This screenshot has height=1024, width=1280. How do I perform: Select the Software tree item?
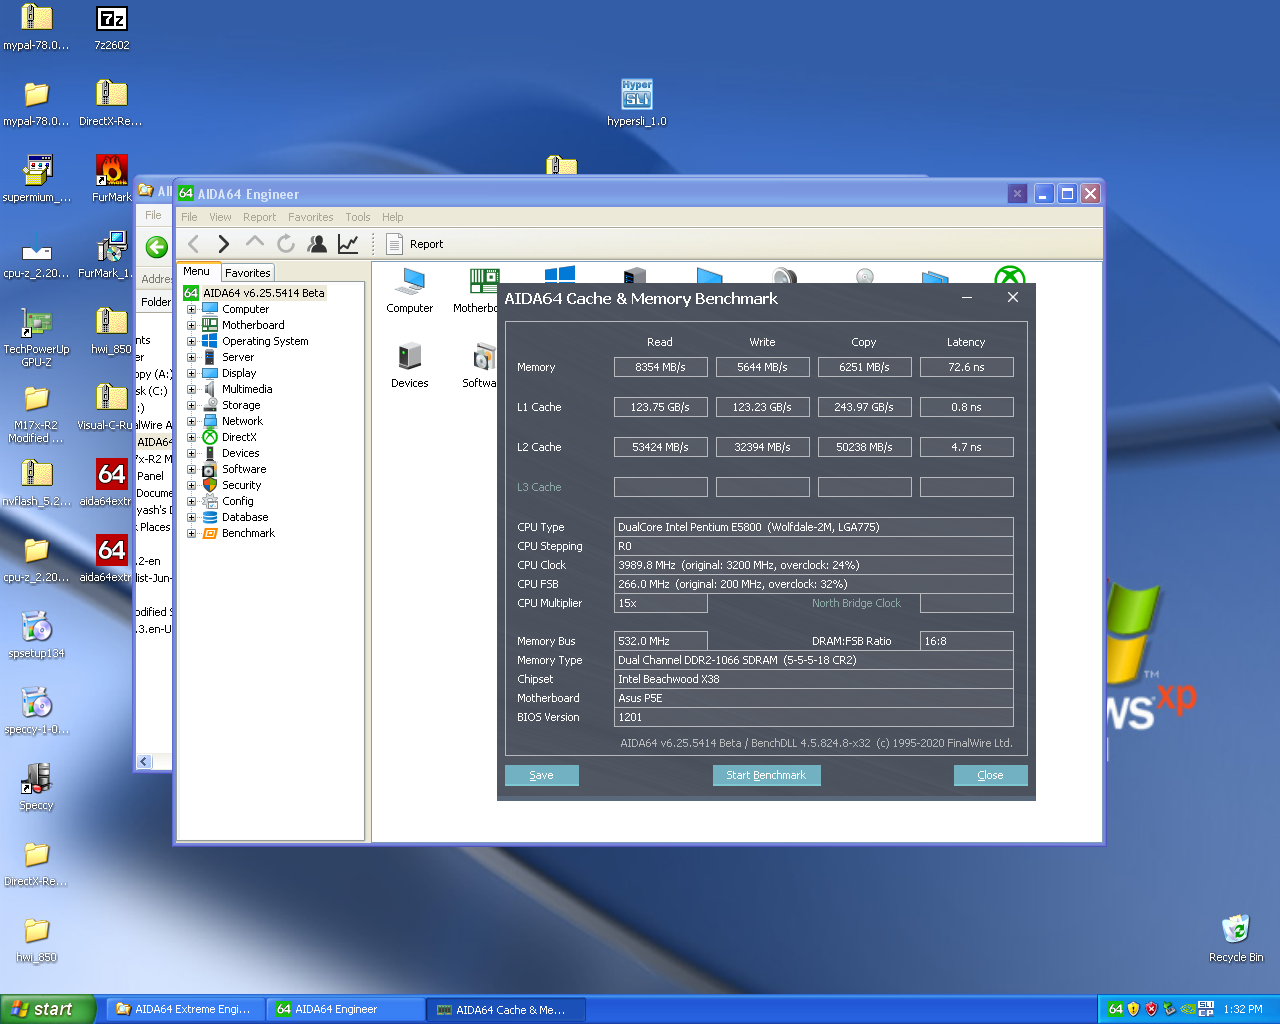pos(244,469)
